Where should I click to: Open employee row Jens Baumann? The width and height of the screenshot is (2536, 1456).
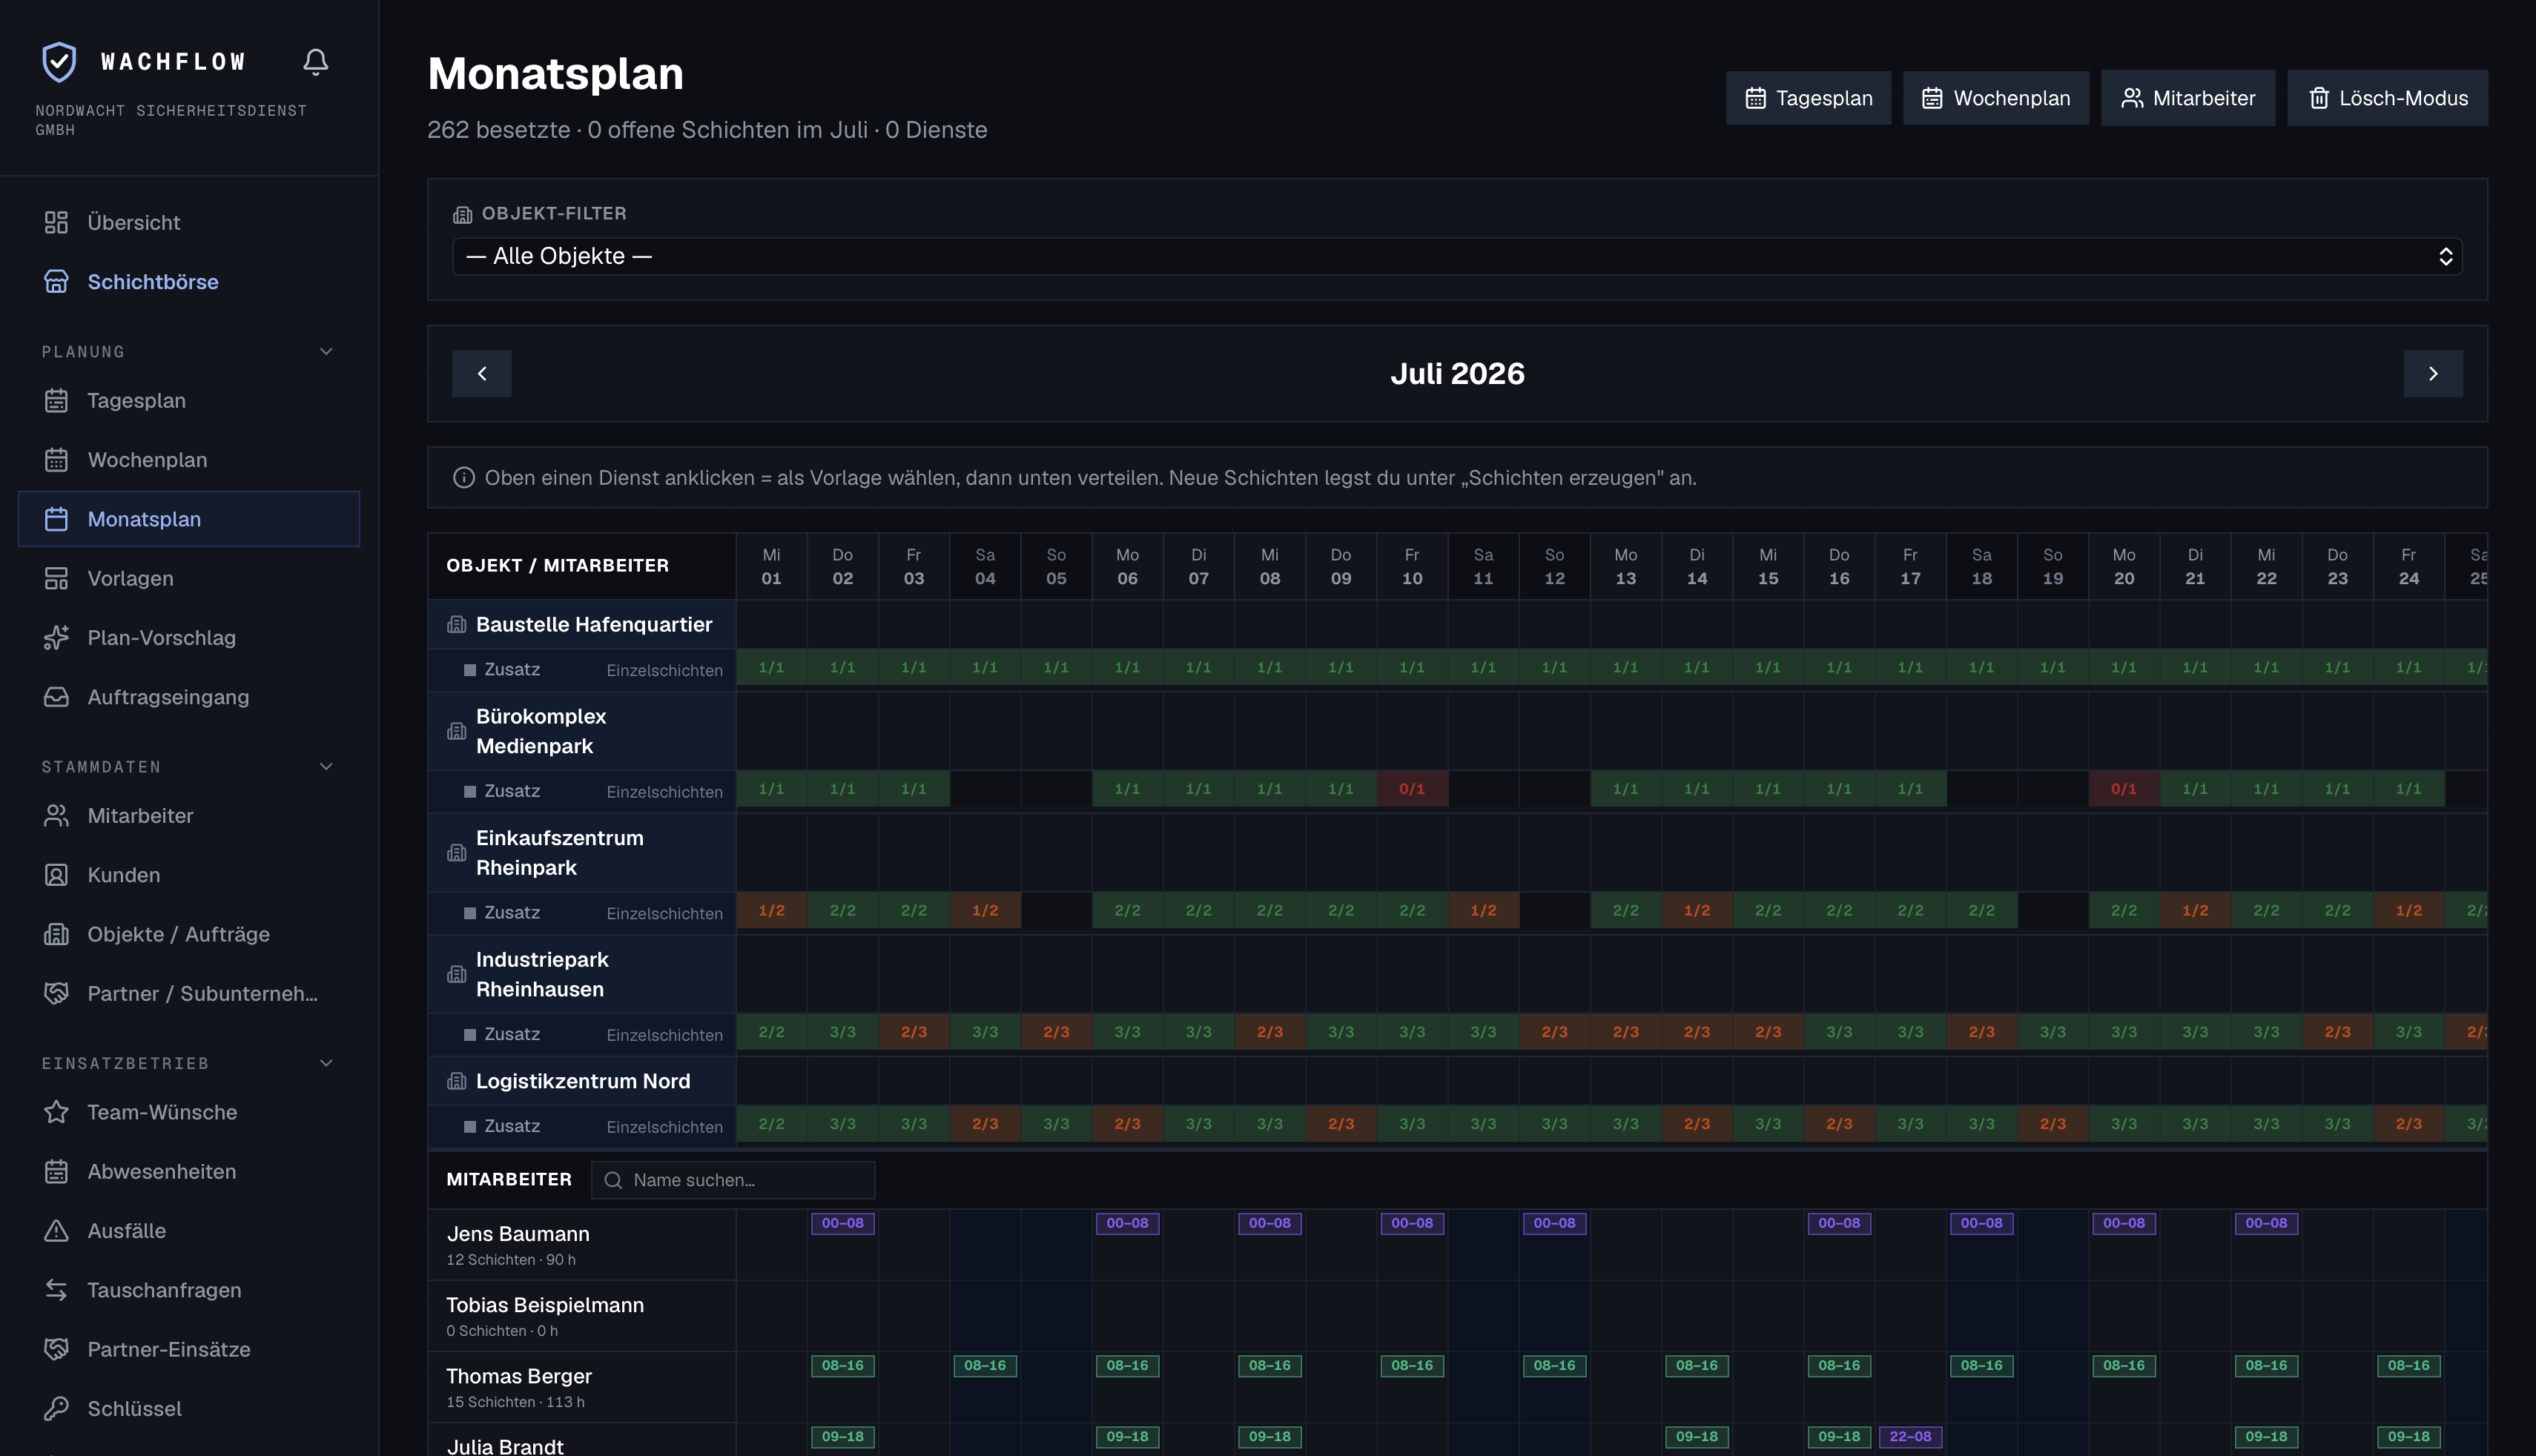(x=582, y=1245)
